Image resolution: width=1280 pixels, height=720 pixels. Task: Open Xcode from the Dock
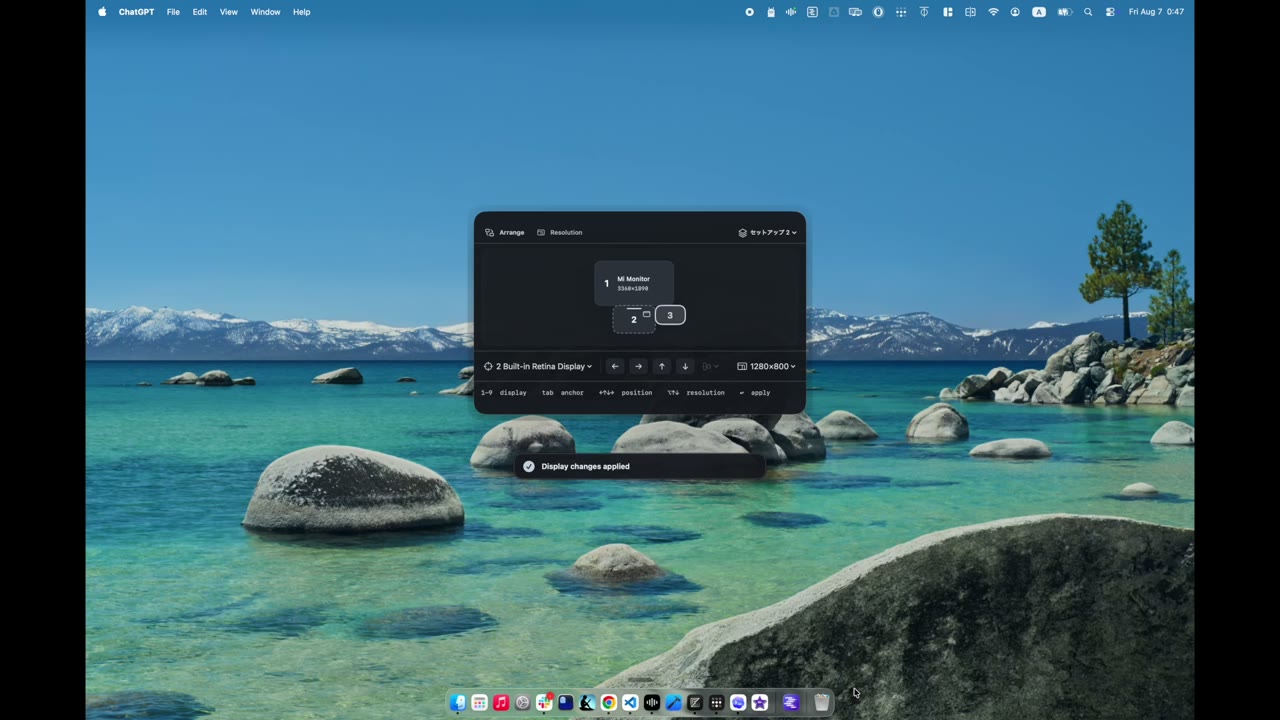coord(673,703)
